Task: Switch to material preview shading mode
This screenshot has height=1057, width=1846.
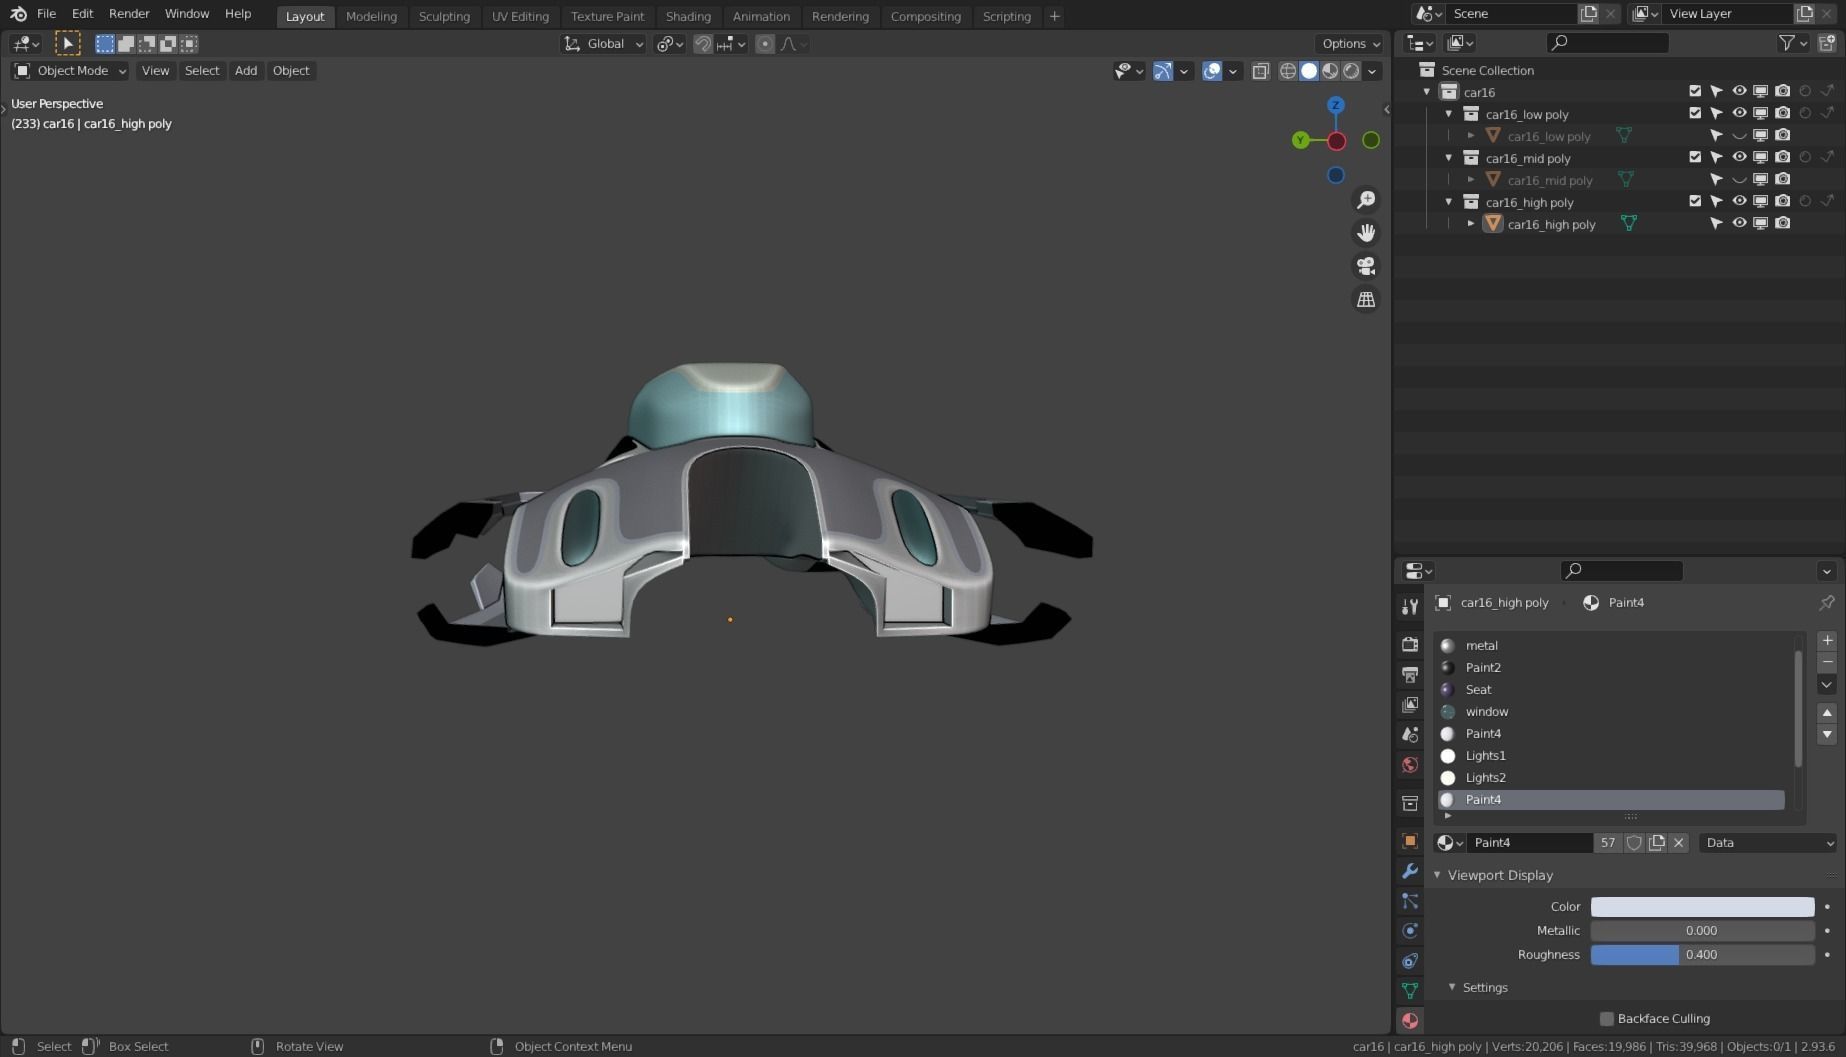Action: tap(1330, 71)
